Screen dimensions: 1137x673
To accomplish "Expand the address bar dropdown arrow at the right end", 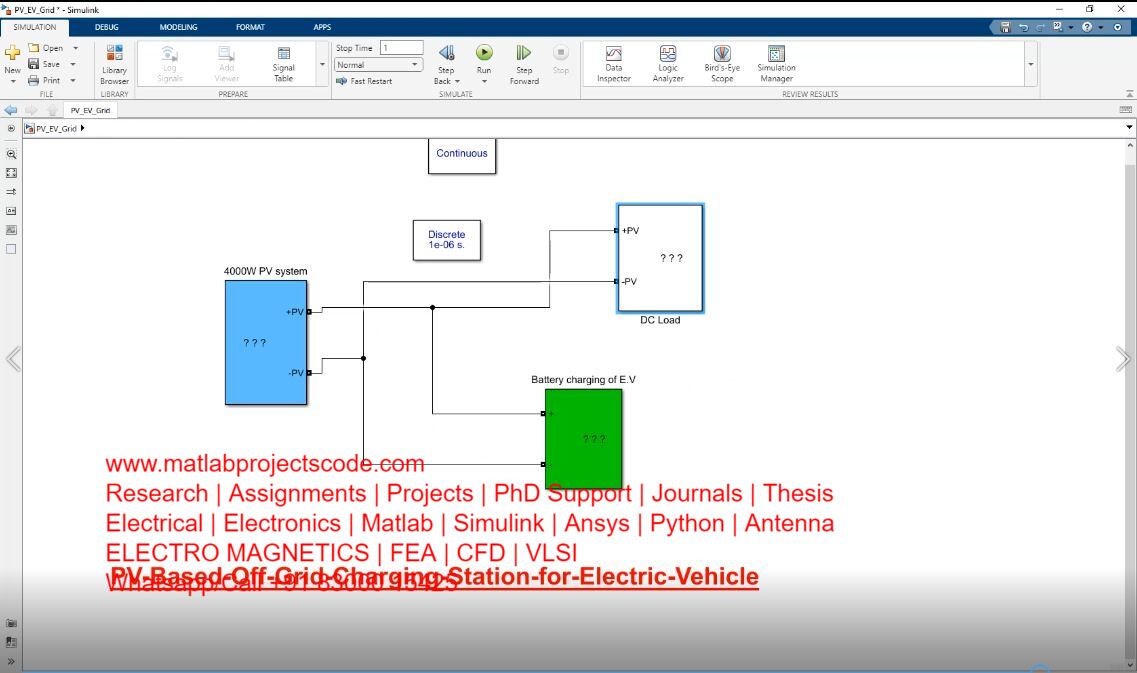I will pyautogui.click(x=1129, y=127).
